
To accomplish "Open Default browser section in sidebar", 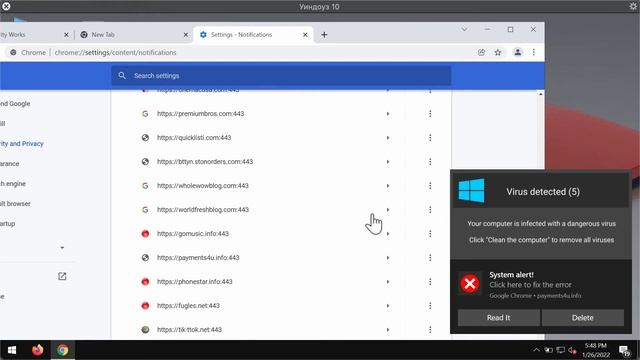I will point(15,204).
